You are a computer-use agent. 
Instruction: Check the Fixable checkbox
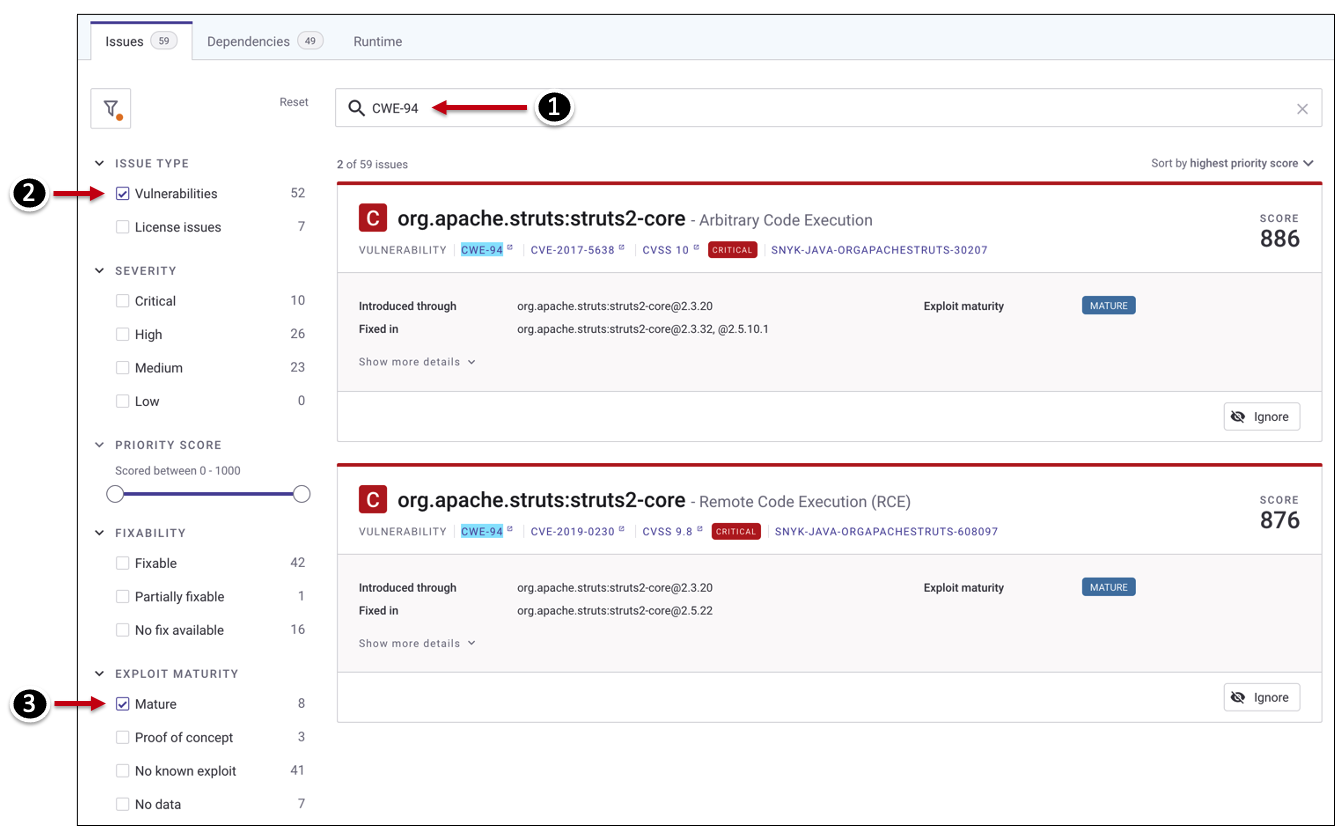122,563
